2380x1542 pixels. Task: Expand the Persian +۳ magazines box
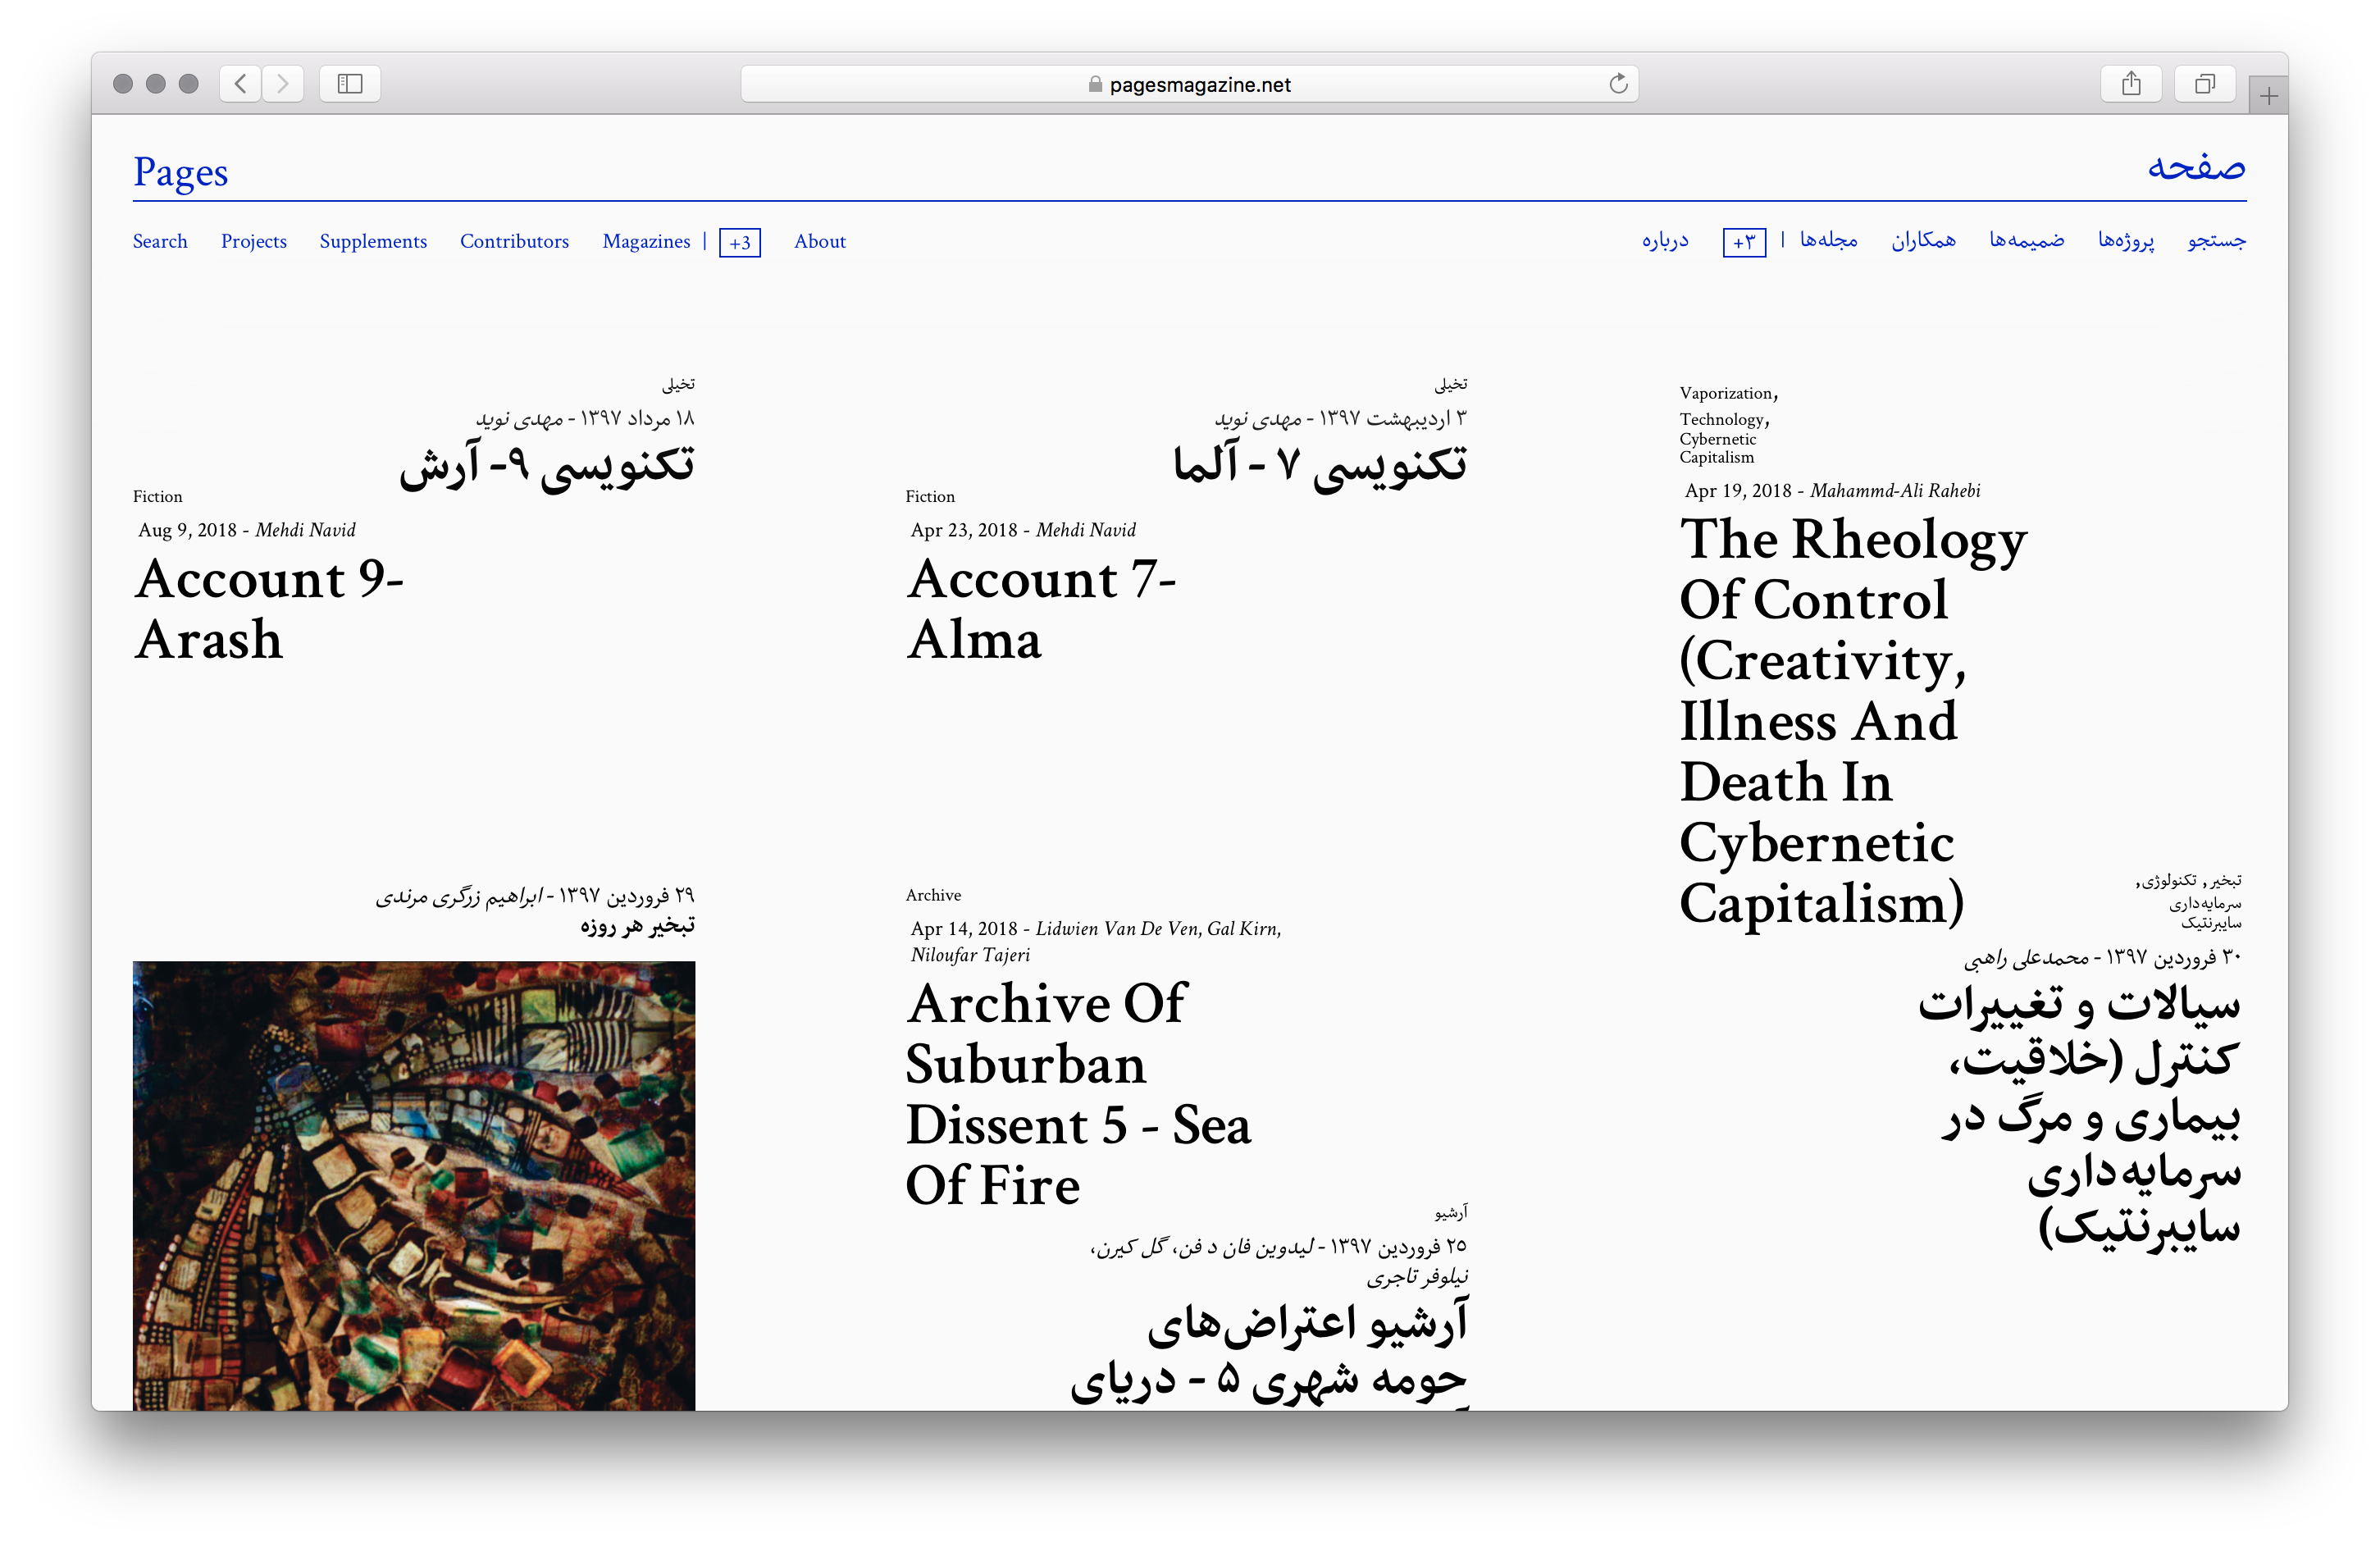pyautogui.click(x=1744, y=242)
